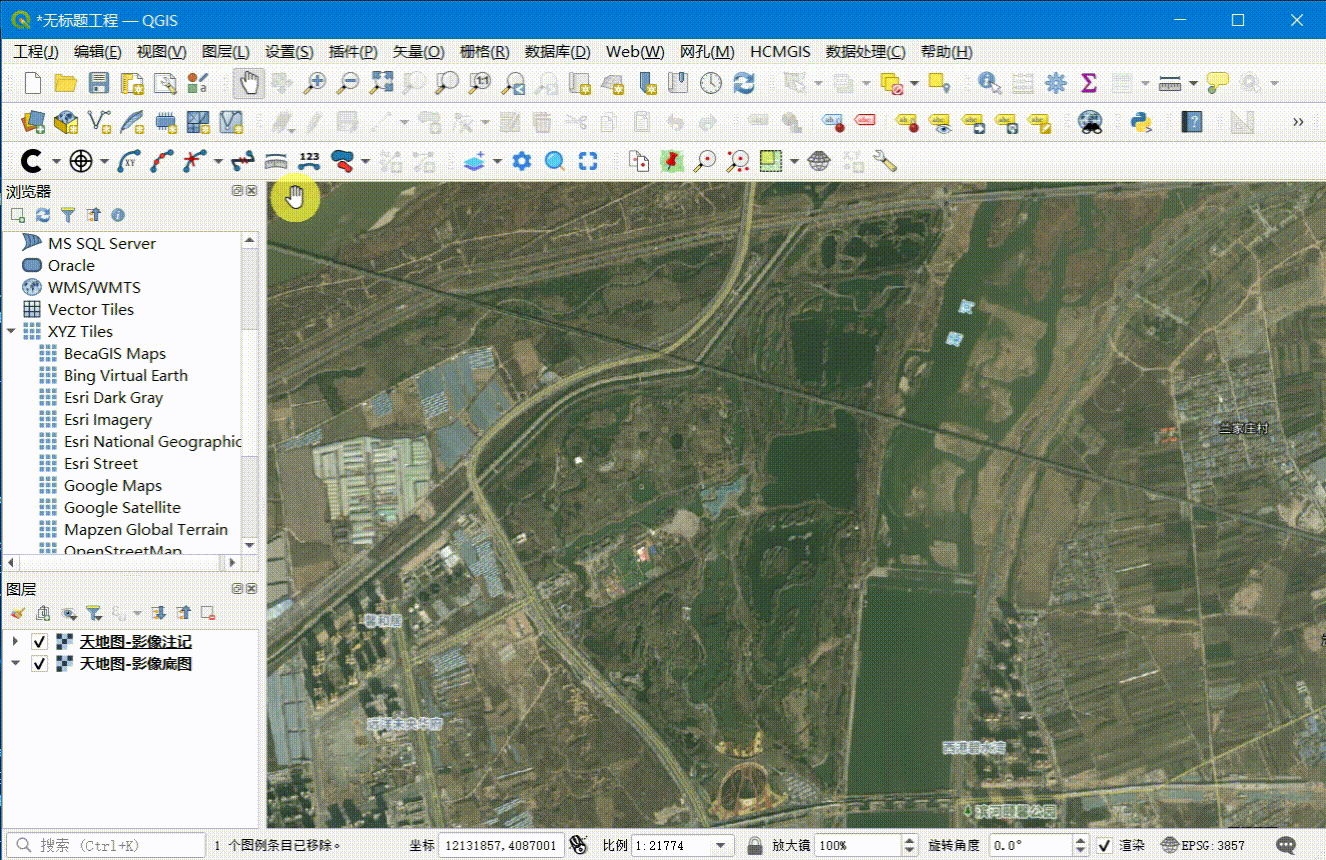Create a new GeoPackage layer
This screenshot has height=860, width=1326.
[66, 122]
